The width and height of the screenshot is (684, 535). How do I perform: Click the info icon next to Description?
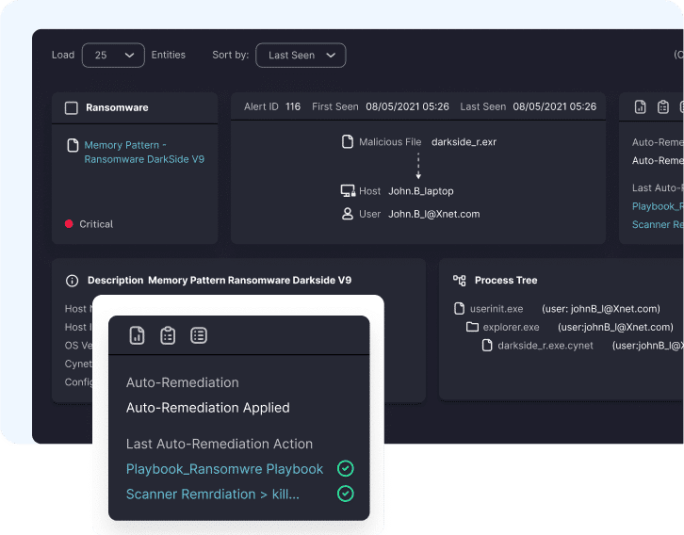72,281
